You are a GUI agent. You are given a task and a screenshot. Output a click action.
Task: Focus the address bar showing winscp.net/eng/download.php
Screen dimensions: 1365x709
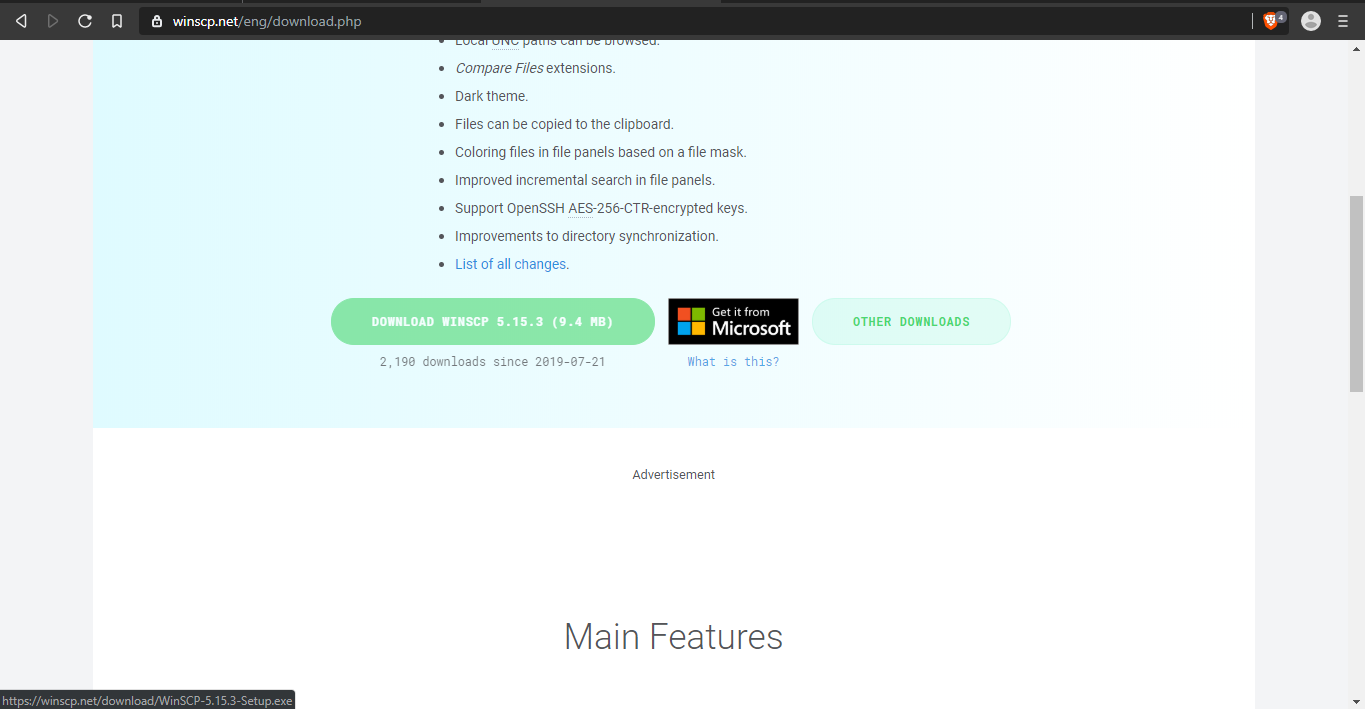pyautogui.click(x=695, y=21)
